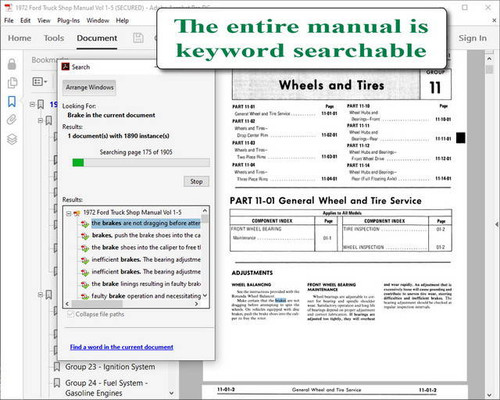Image resolution: width=500 pixels, height=400 pixels.
Task: Click the save floppy disk toolbar icon
Action: pos(138,38)
